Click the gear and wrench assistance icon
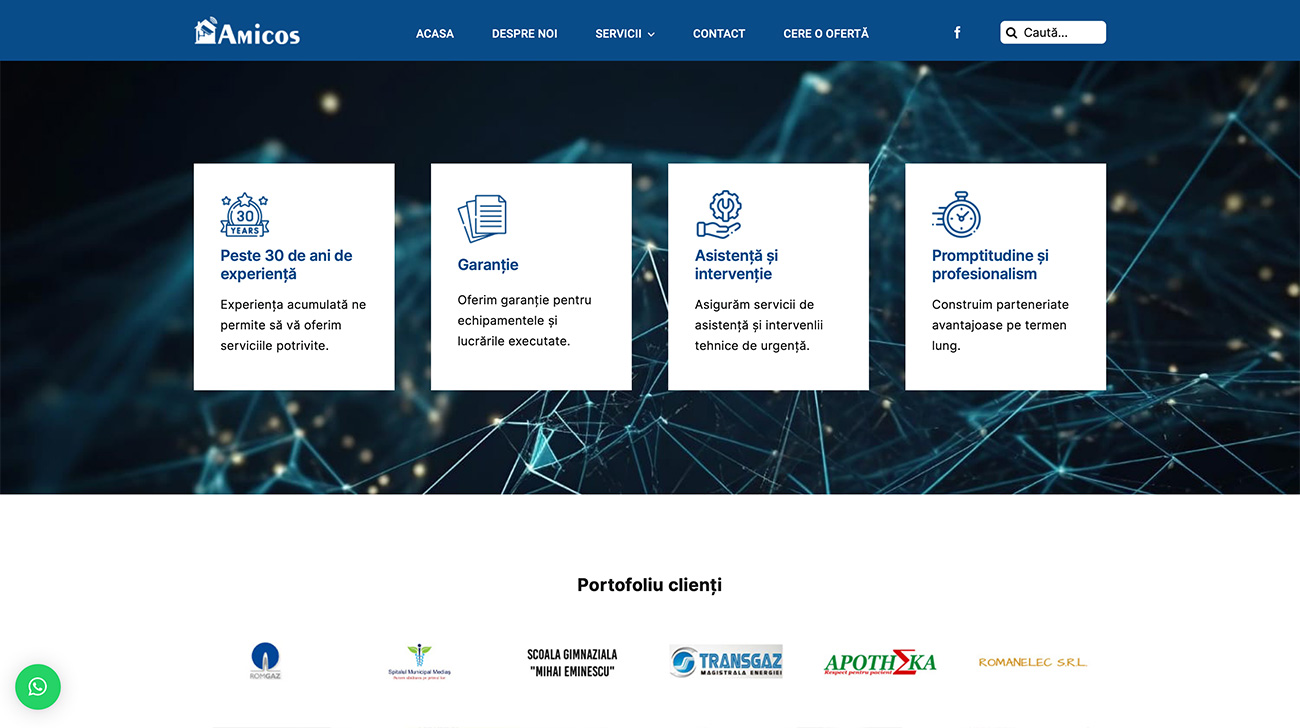Screen dimensions: 1300x728 click(x=719, y=215)
